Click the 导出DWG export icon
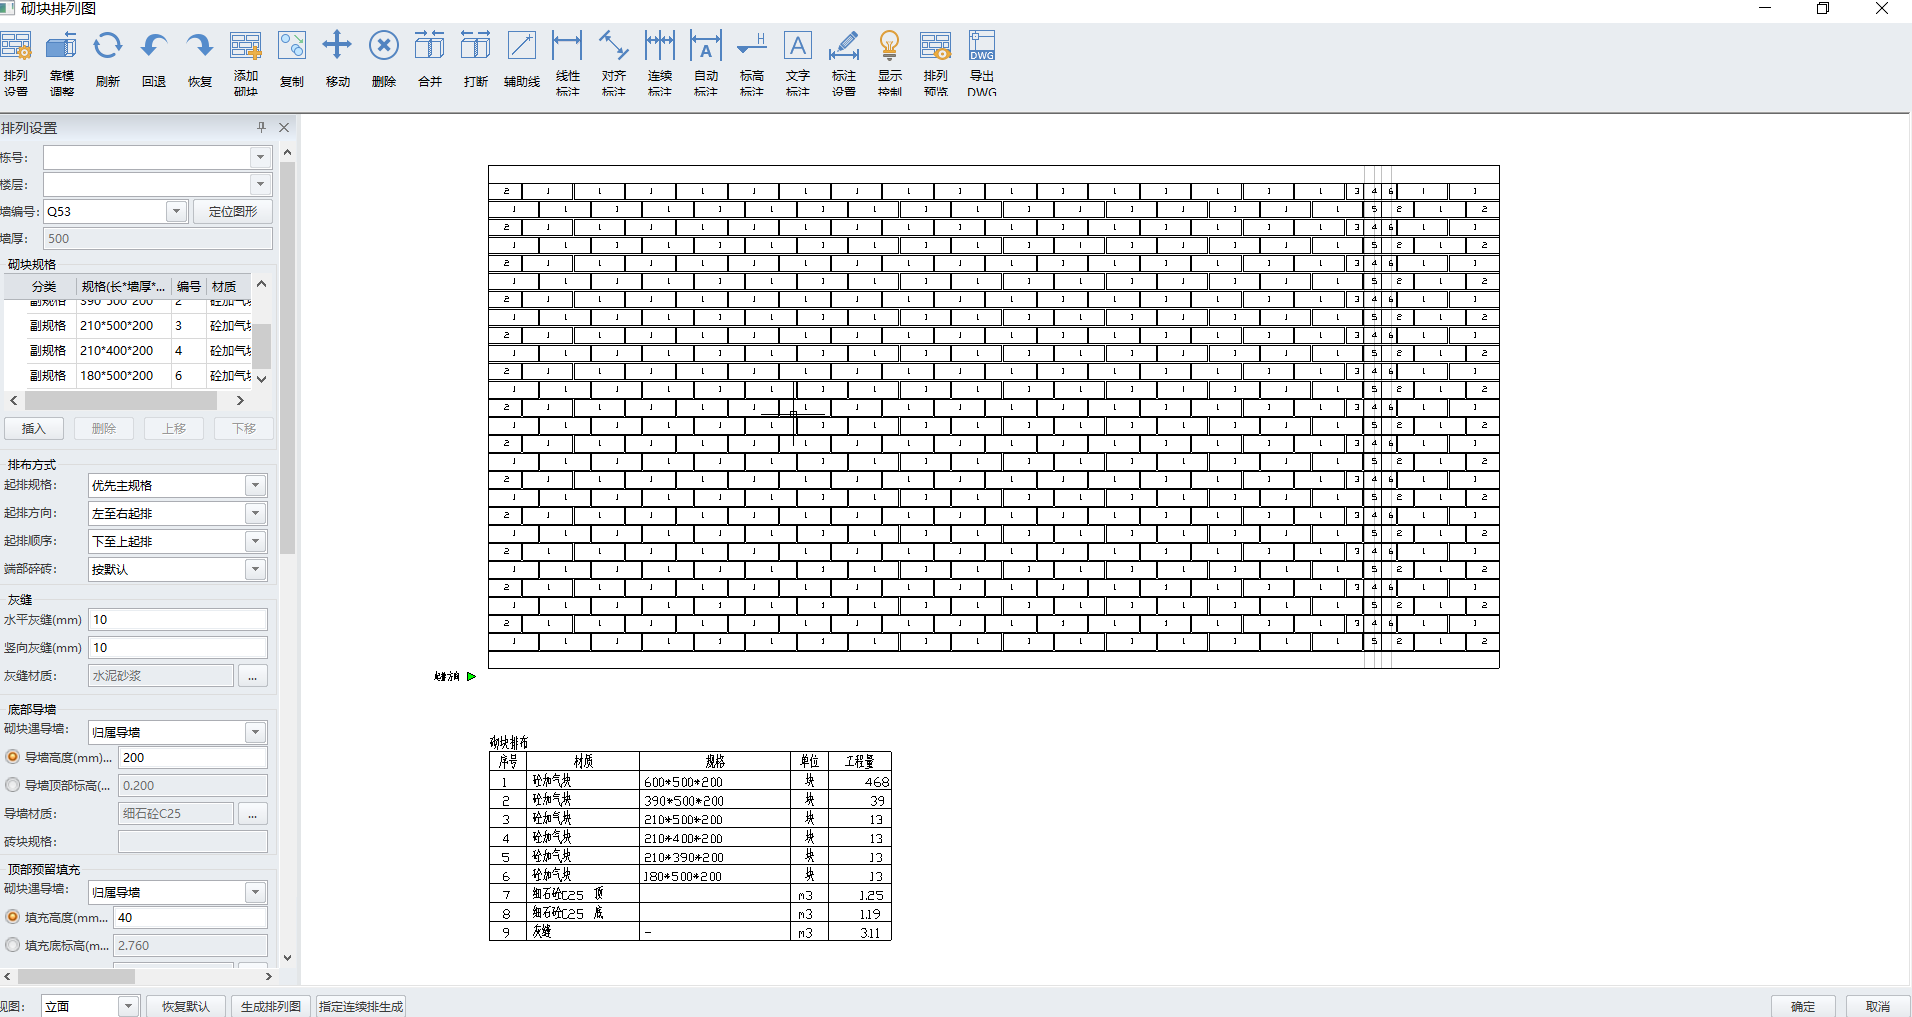The width and height of the screenshot is (1912, 1017). (982, 63)
